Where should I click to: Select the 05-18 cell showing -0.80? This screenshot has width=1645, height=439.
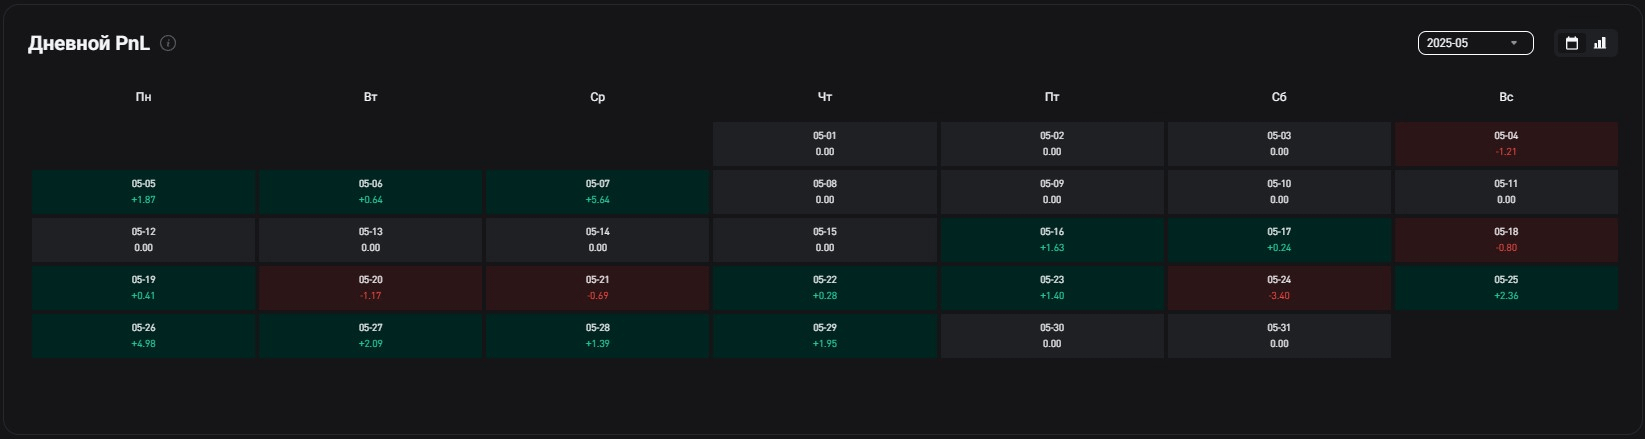[x=1505, y=240]
